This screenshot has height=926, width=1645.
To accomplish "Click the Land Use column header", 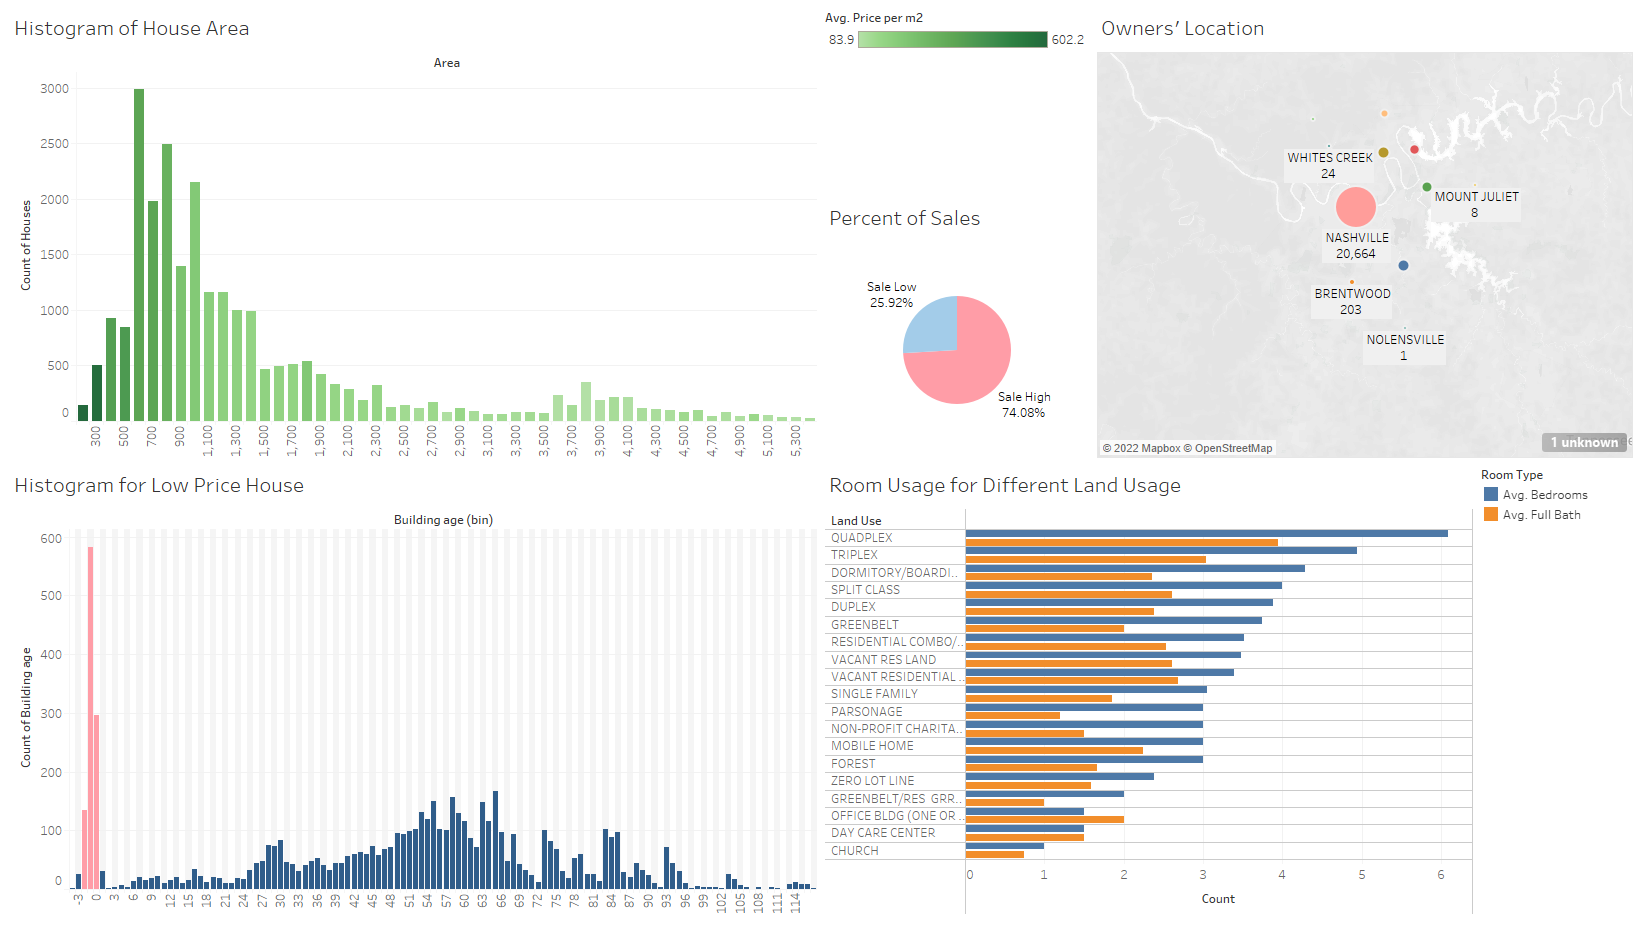I will pos(856,521).
